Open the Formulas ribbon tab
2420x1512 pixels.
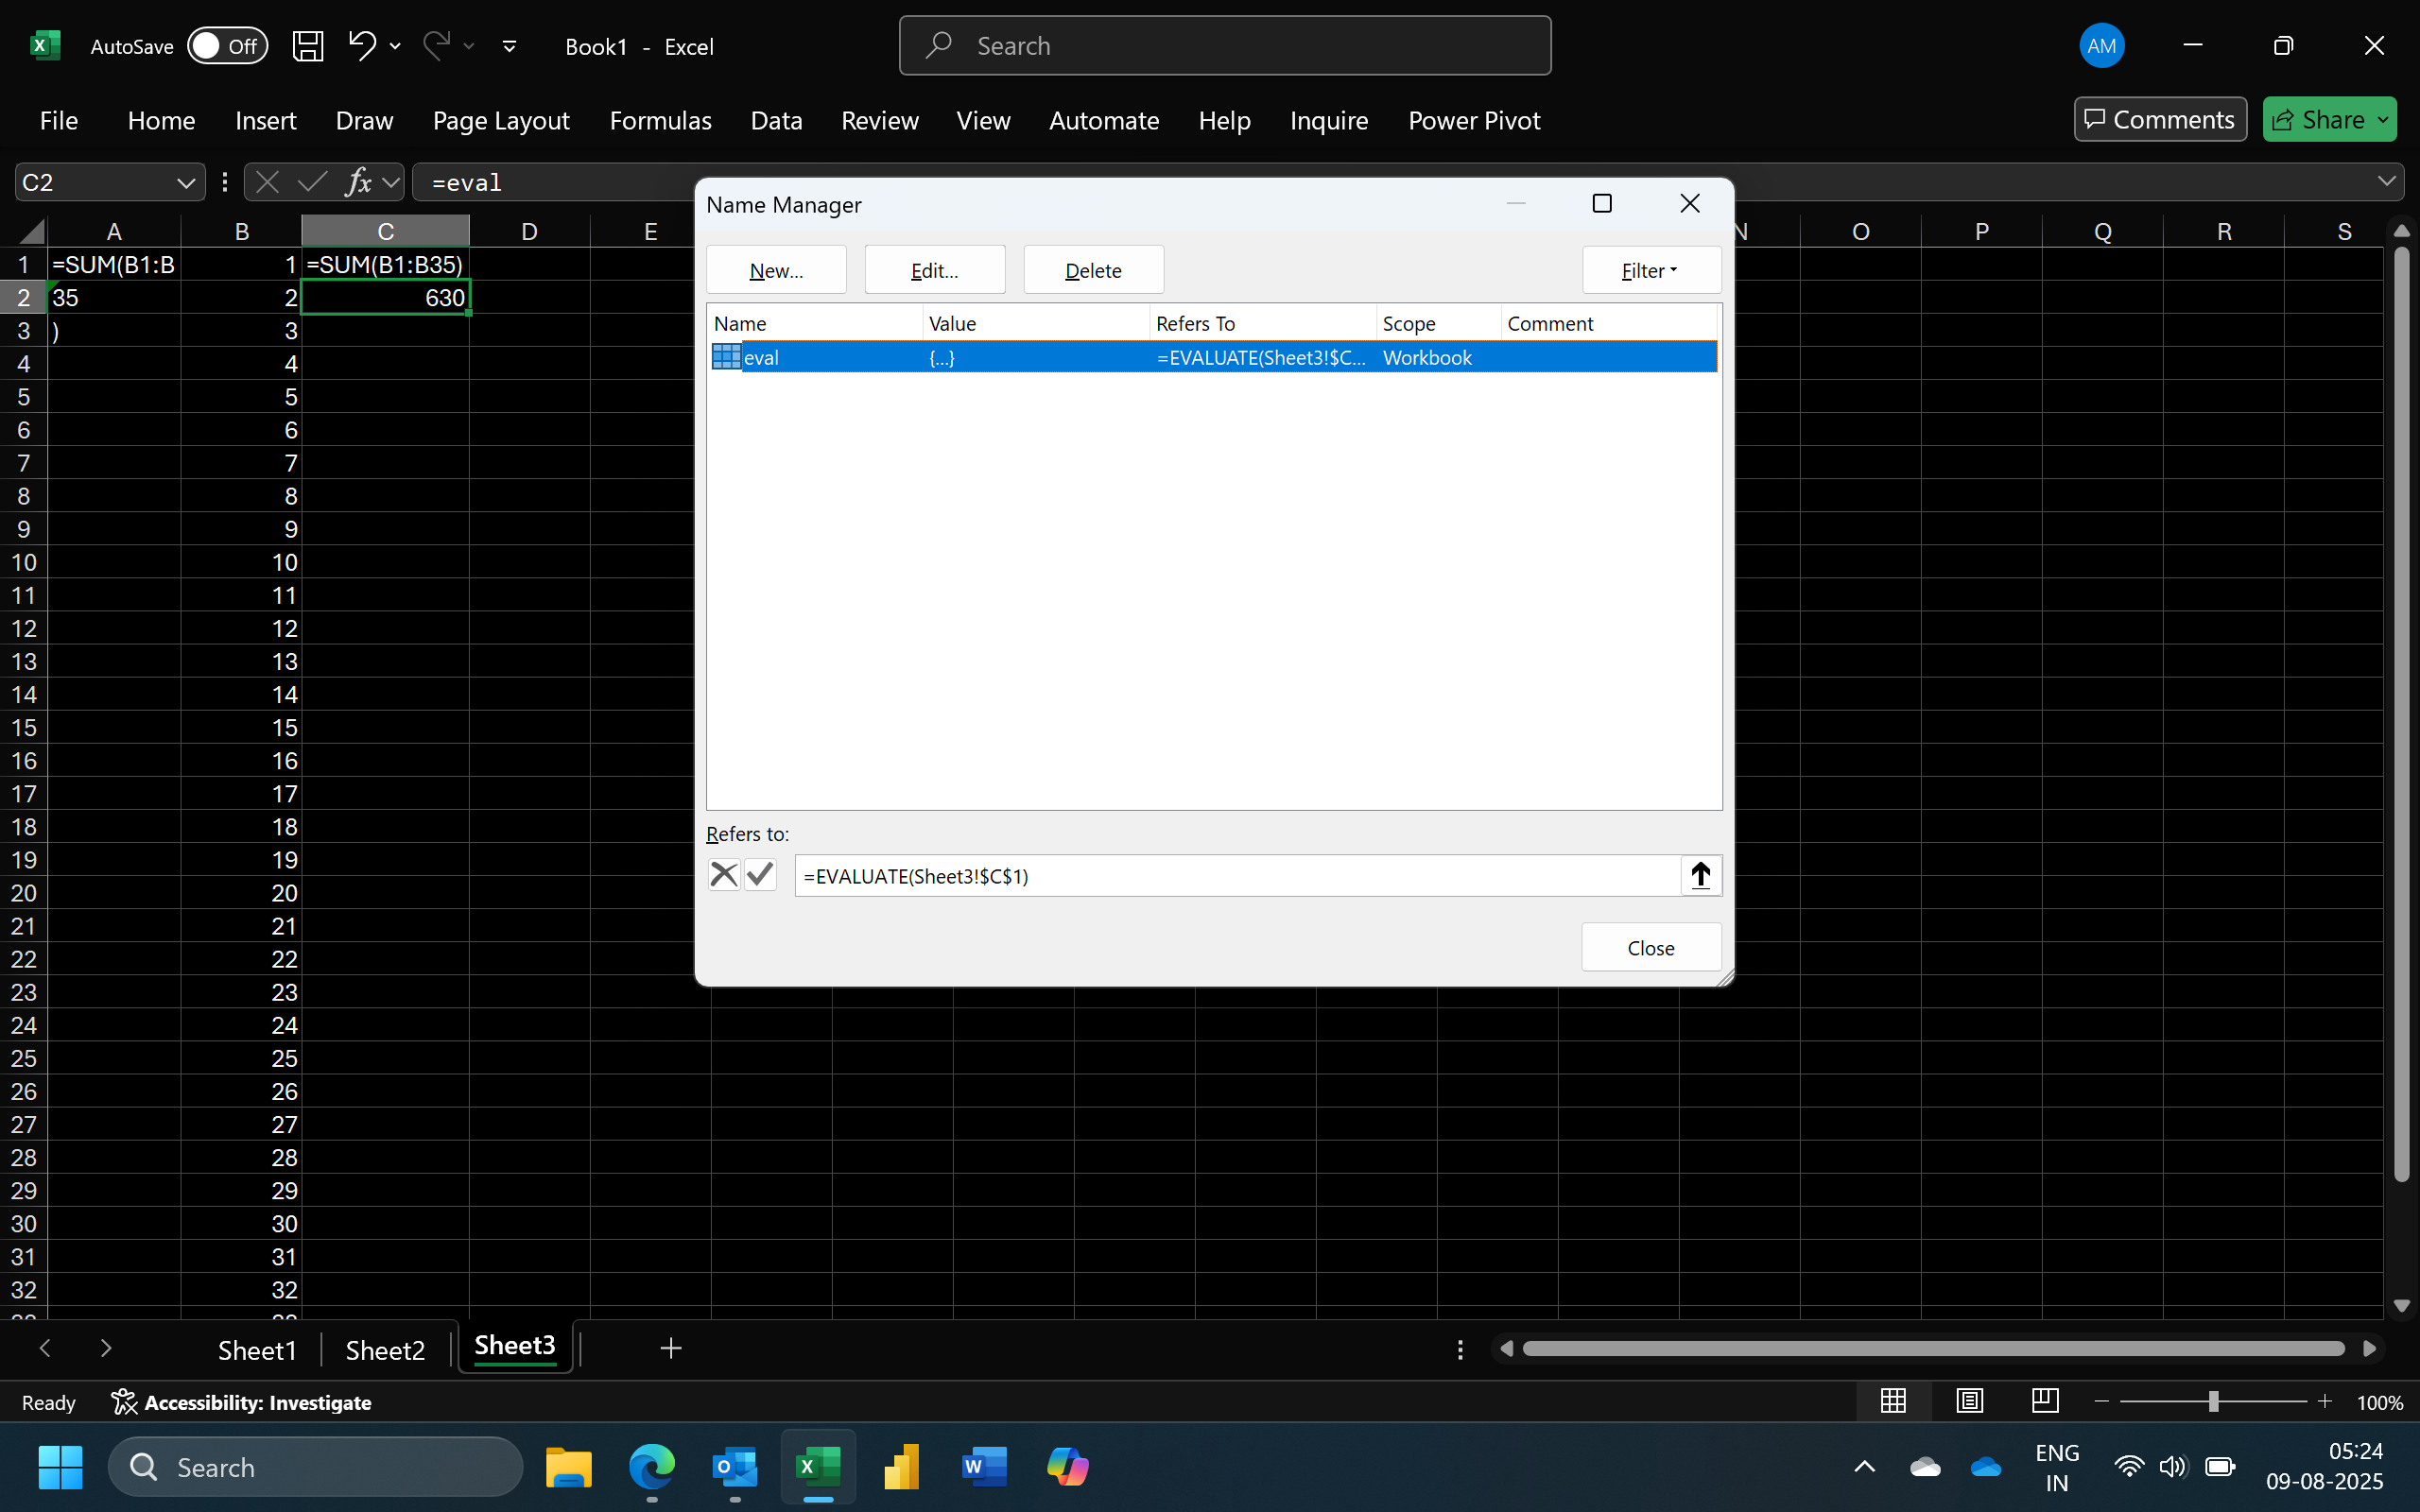point(660,121)
